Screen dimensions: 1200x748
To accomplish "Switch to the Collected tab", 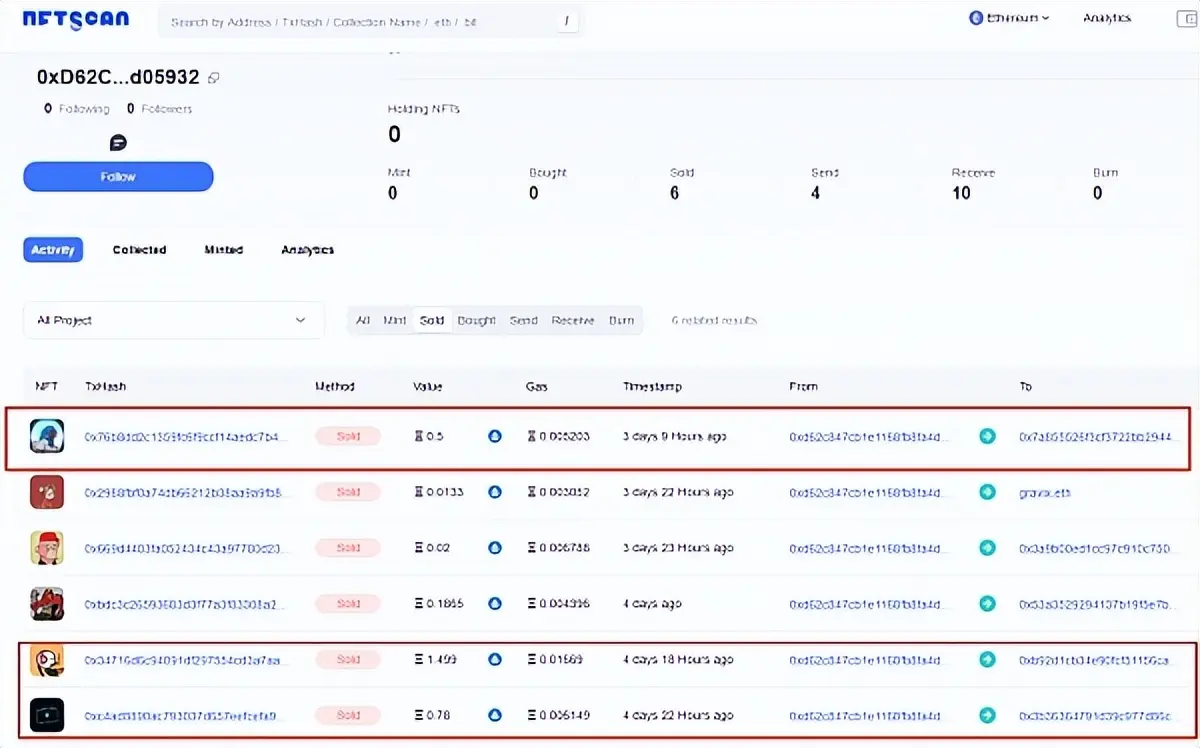I will tap(139, 250).
